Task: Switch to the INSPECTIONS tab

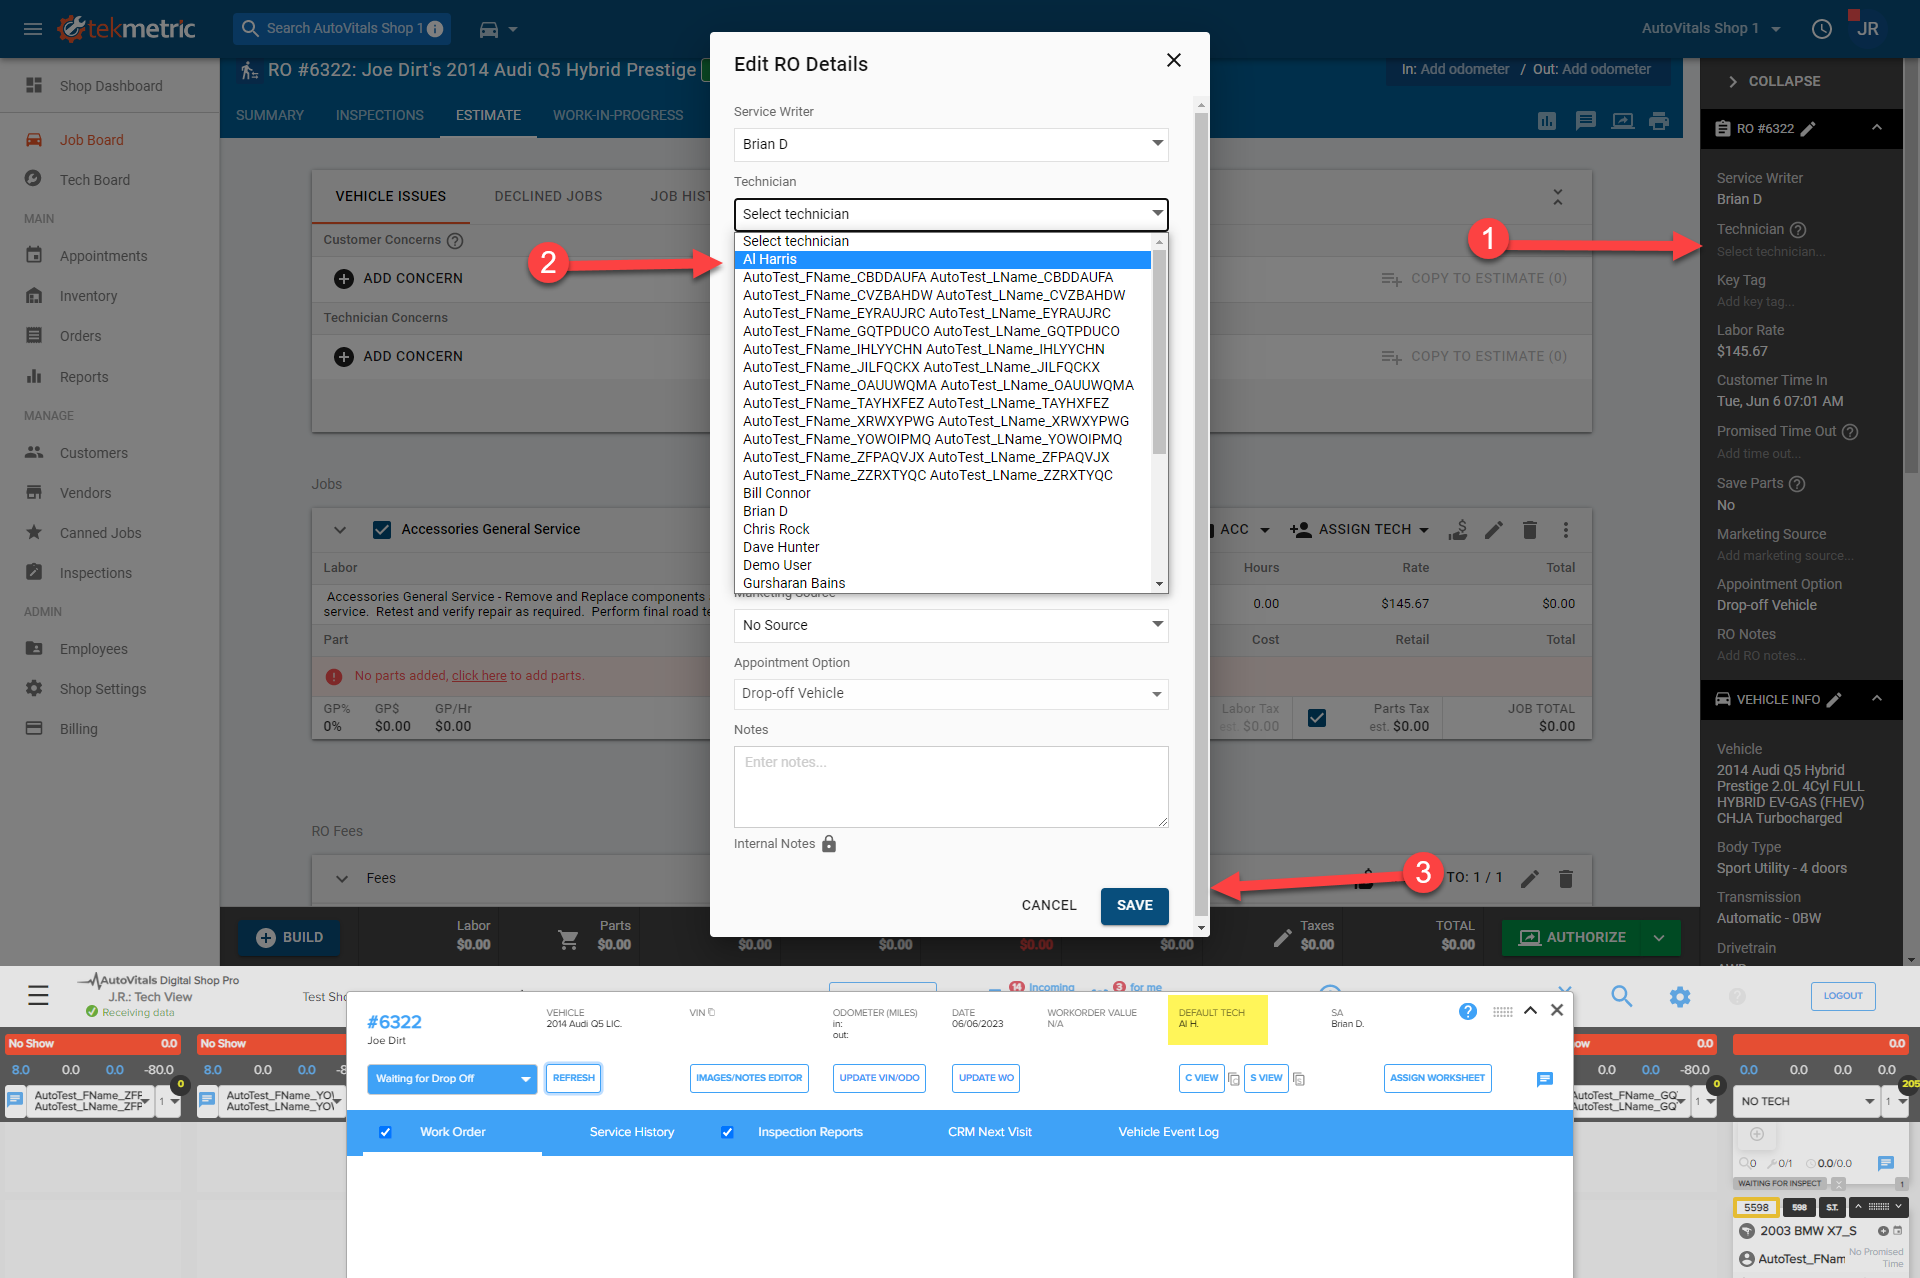Action: pyautogui.click(x=380, y=116)
